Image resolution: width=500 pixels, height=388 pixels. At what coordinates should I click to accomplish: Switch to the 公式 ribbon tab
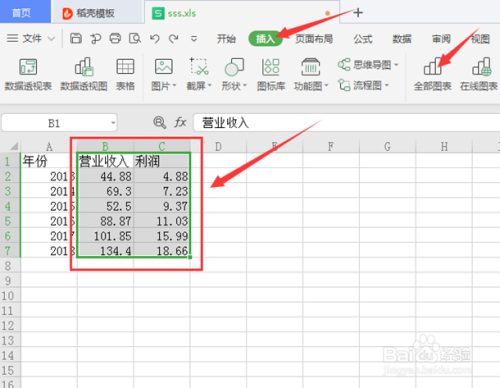[363, 39]
